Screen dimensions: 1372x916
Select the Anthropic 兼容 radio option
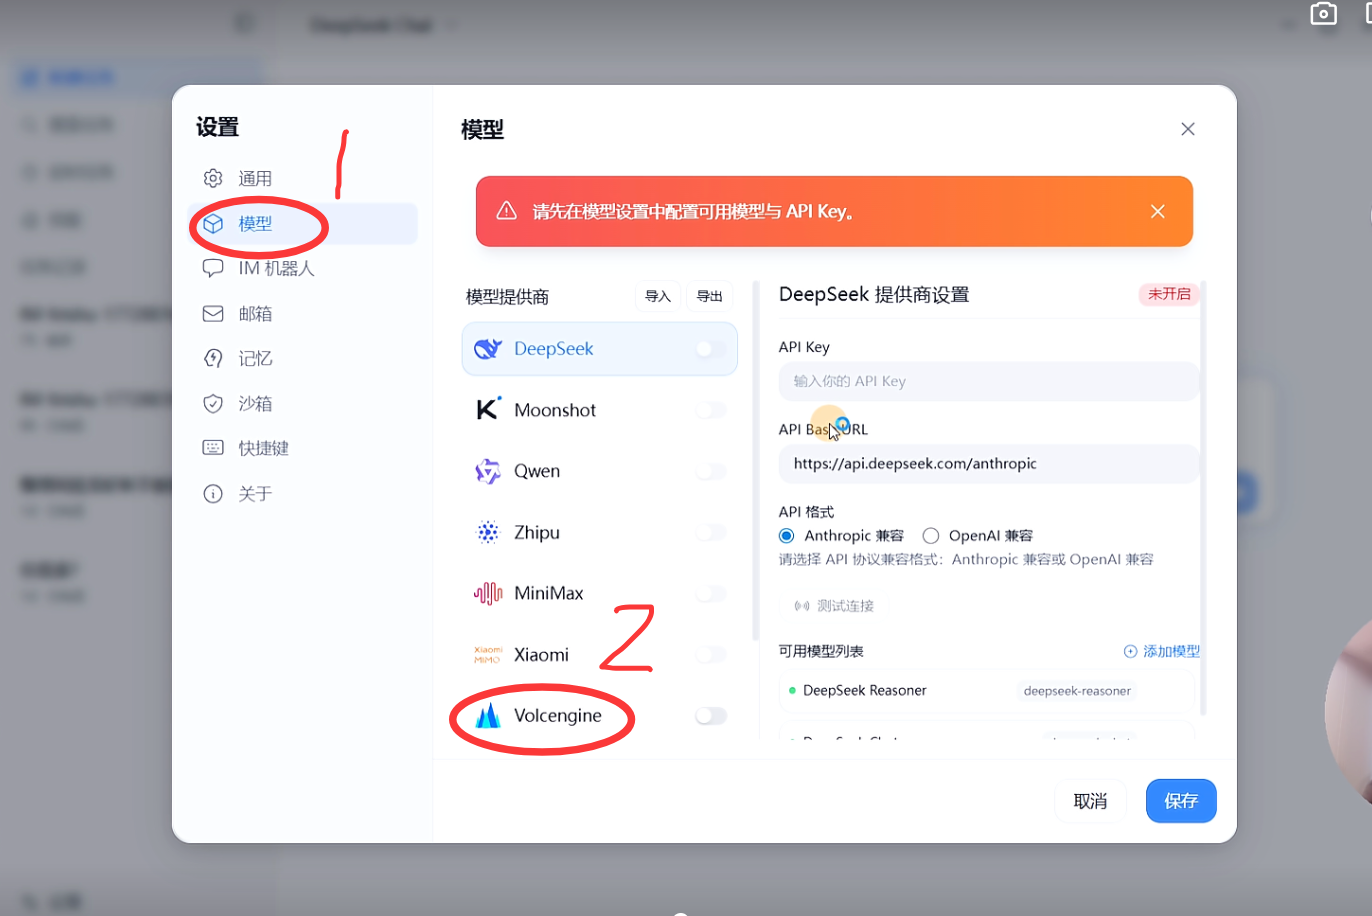787,536
